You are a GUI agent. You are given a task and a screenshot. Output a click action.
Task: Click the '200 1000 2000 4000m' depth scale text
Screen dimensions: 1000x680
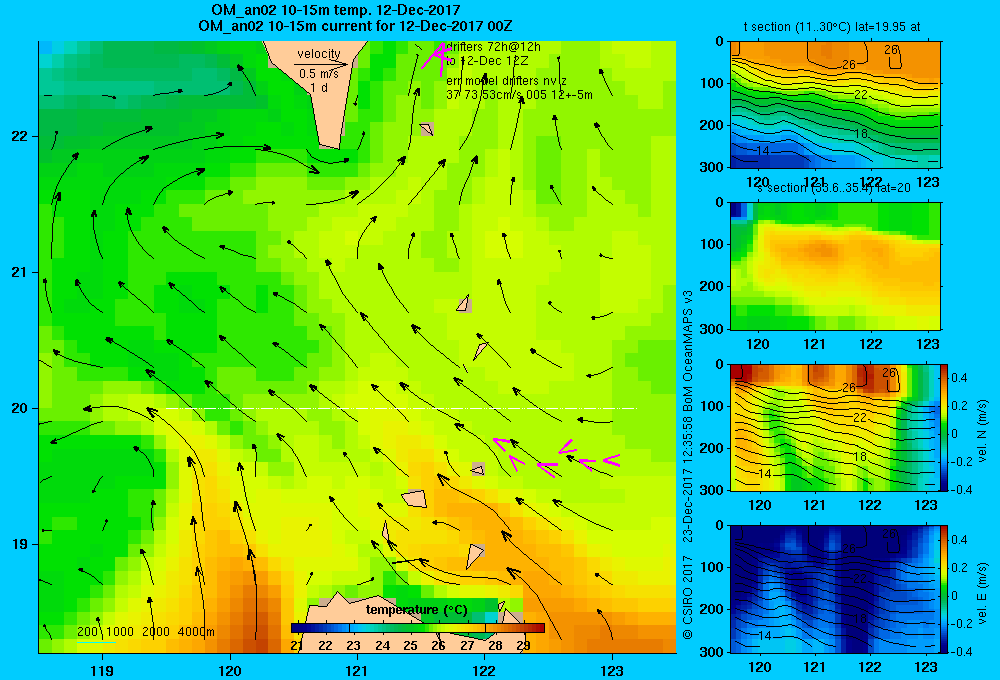click(145, 632)
